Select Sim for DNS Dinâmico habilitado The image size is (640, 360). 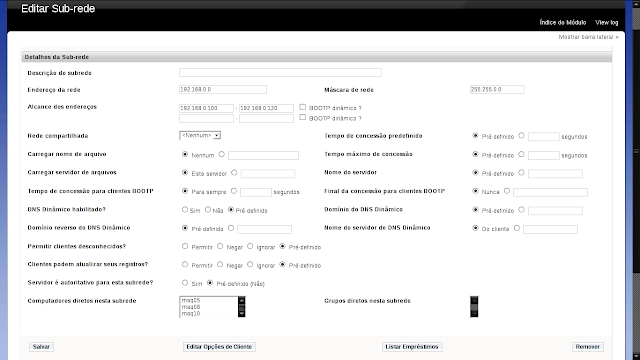185,209
